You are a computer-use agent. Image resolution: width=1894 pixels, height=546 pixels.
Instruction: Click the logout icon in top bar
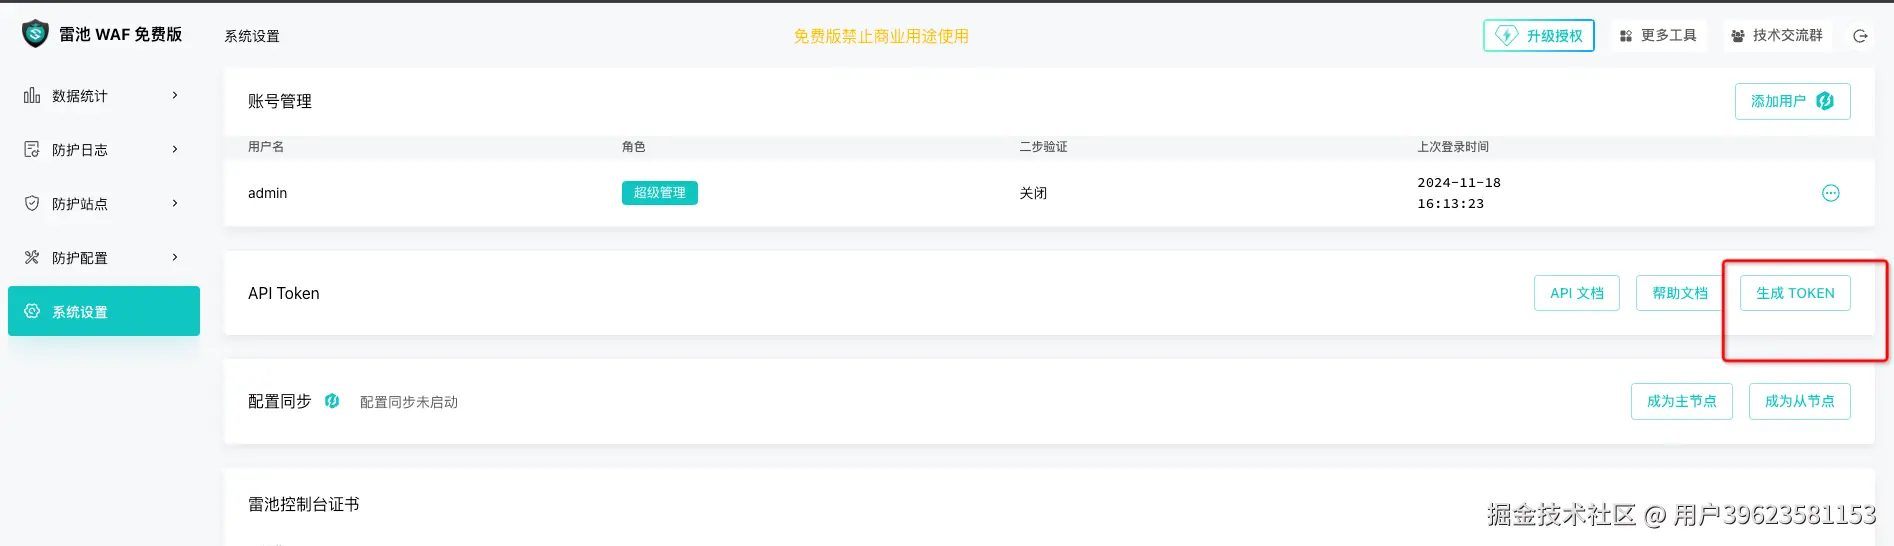click(x=1860, y=36)
